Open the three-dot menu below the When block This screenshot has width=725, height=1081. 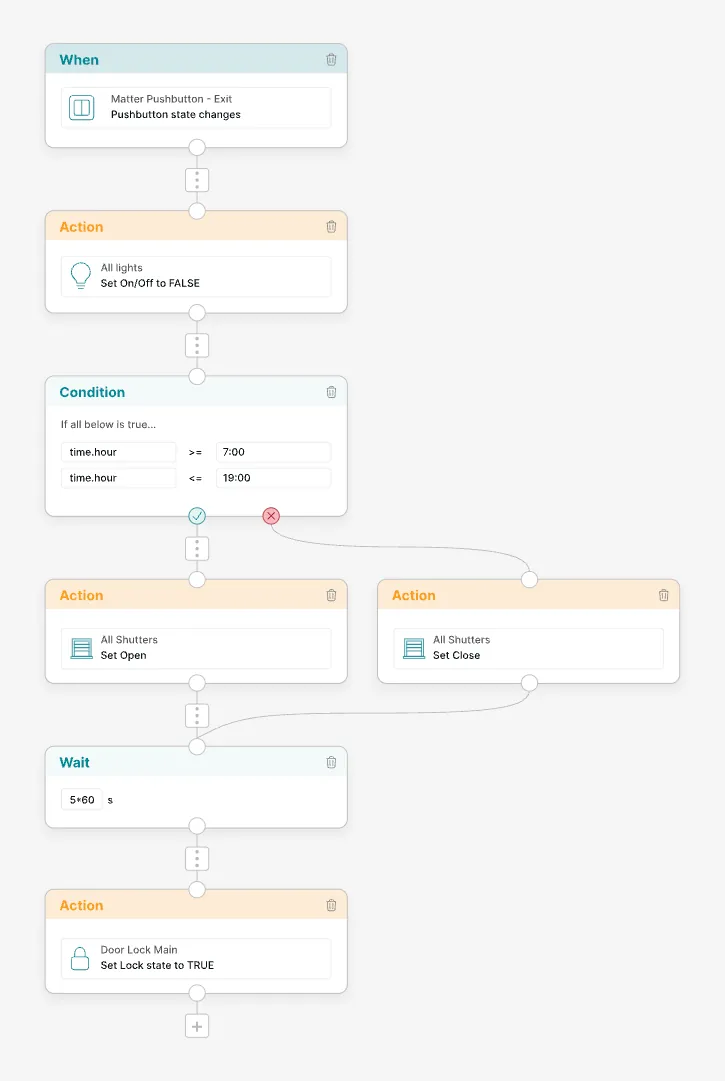197,180
